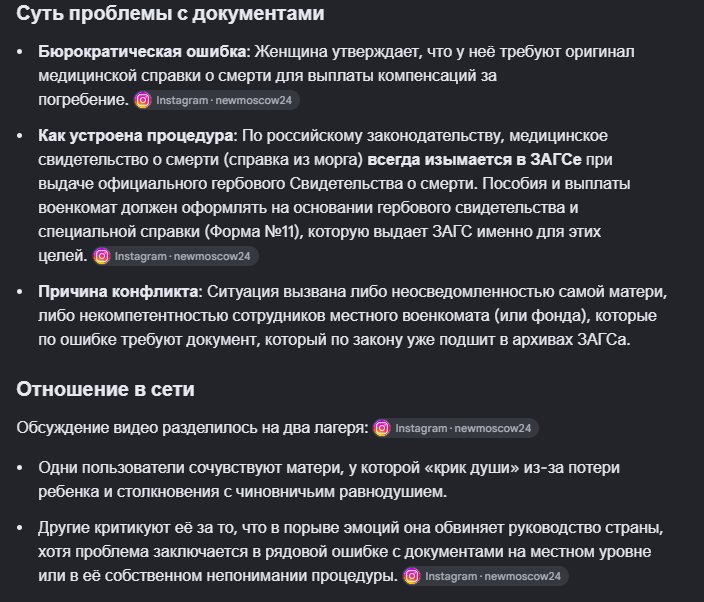Click bullet point beginning 'Другие критикуют её'
This screenshot has height=602, width=704.
click(x=350, y=551)
